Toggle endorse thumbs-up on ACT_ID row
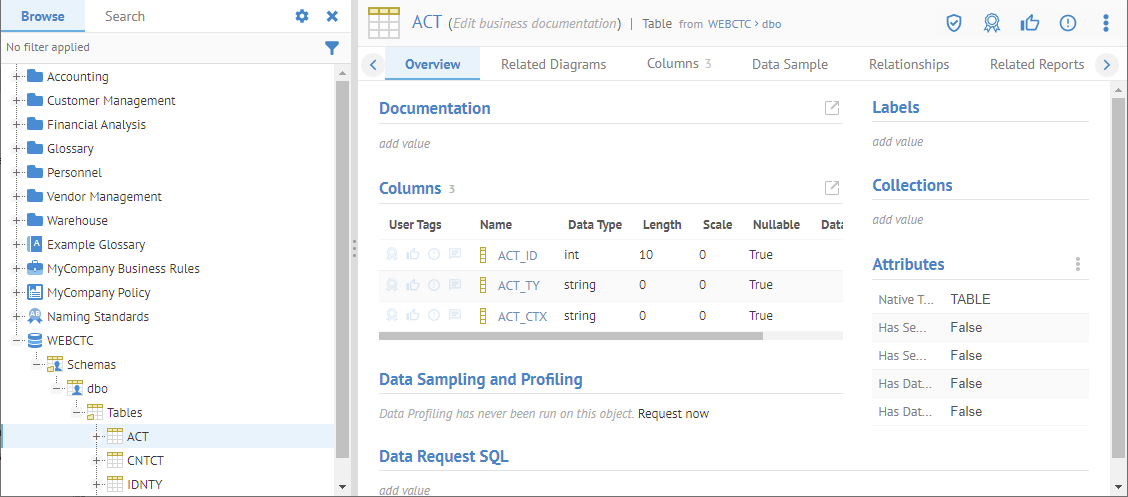Screen dimensions: 1128x497 tap(413, 255)
